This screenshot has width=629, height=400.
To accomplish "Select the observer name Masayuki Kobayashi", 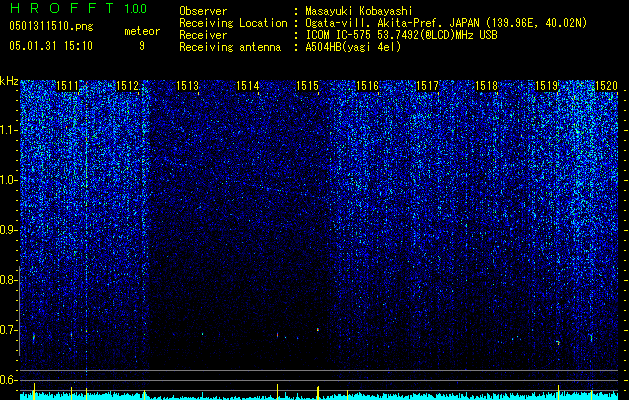I will (x=358, y=11).
